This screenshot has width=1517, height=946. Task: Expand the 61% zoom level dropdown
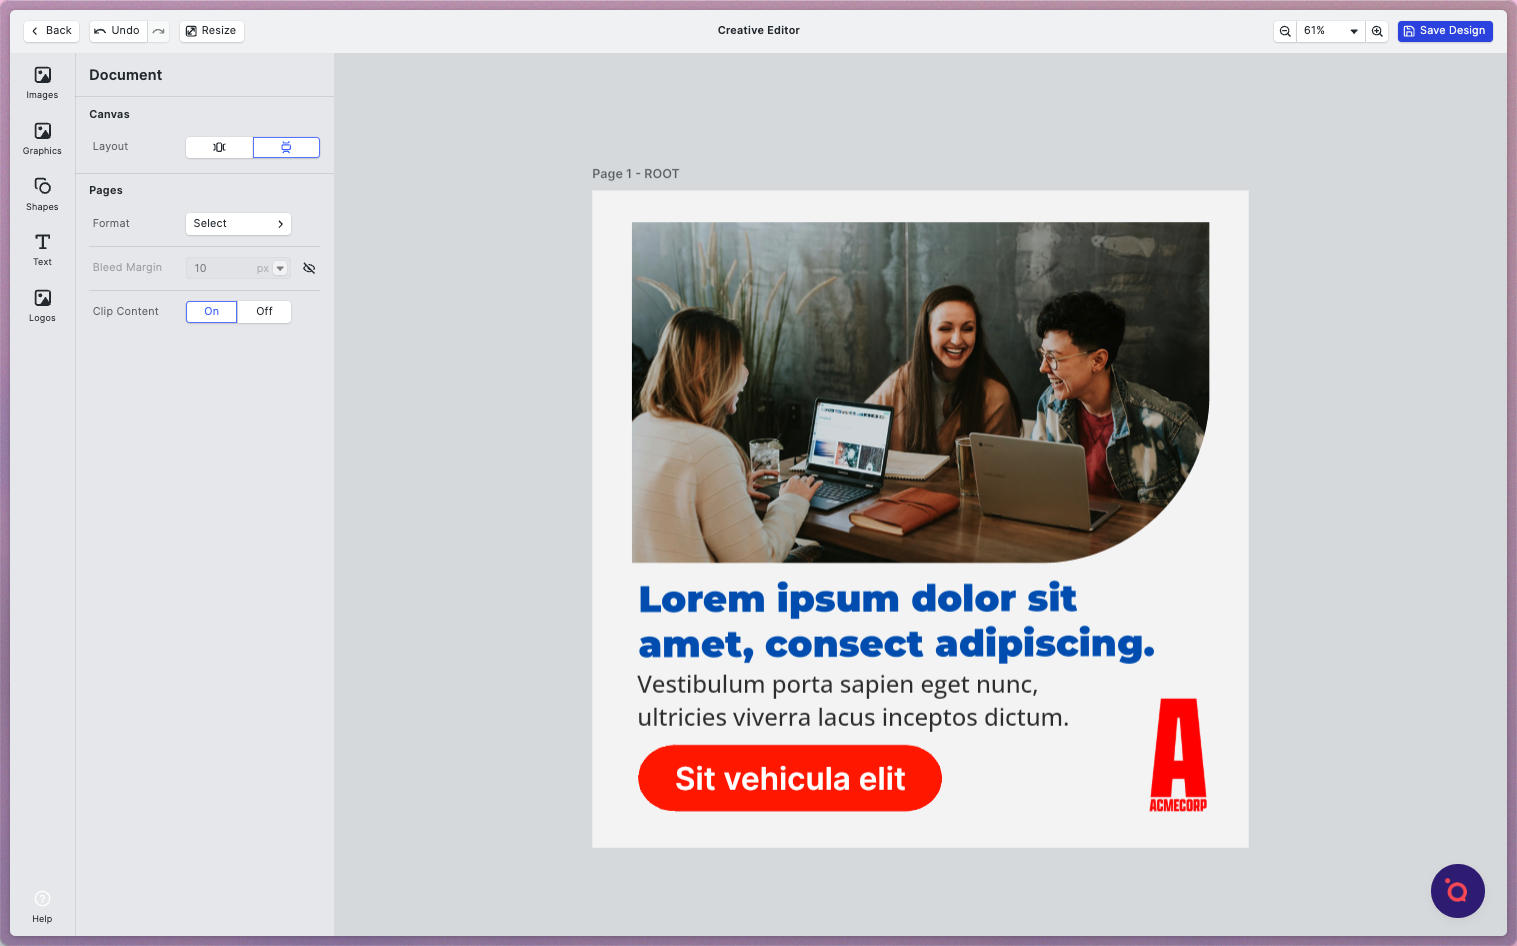[x=1353, y=31]
